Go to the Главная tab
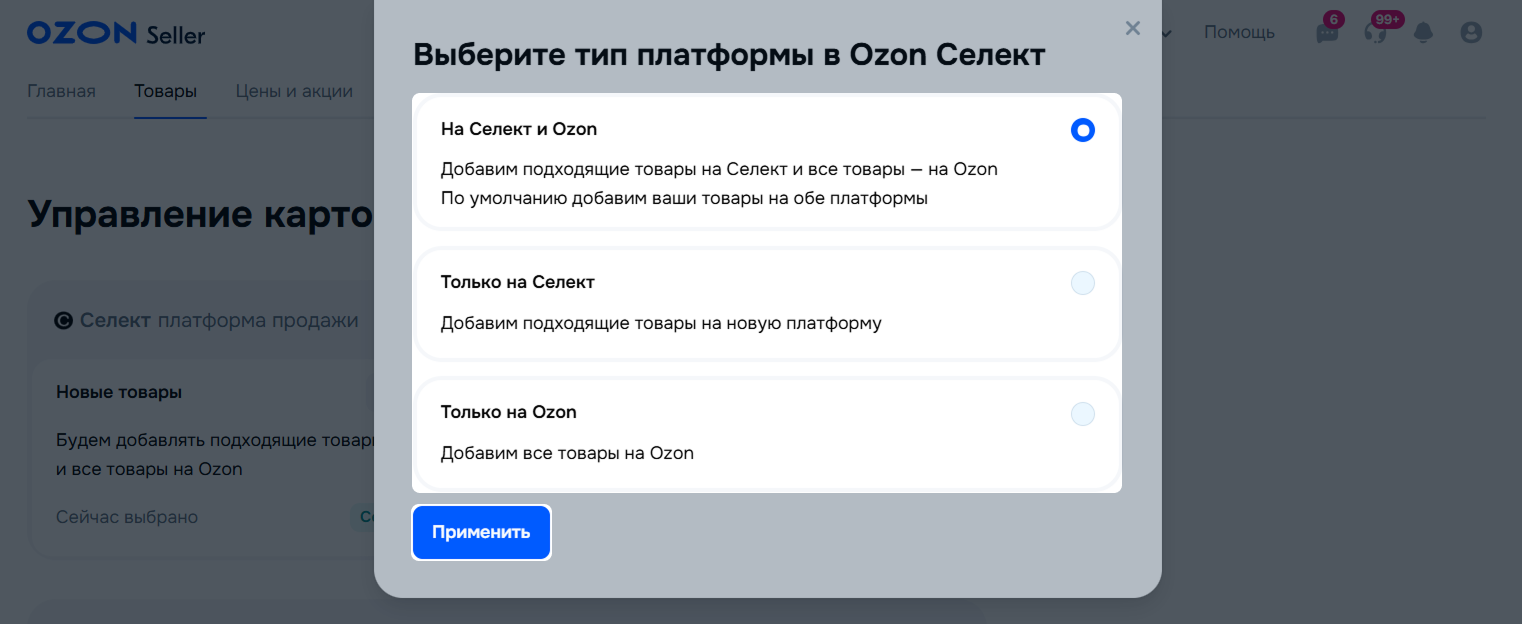Viewport: 1522px width, 624px height. [61, 92]
